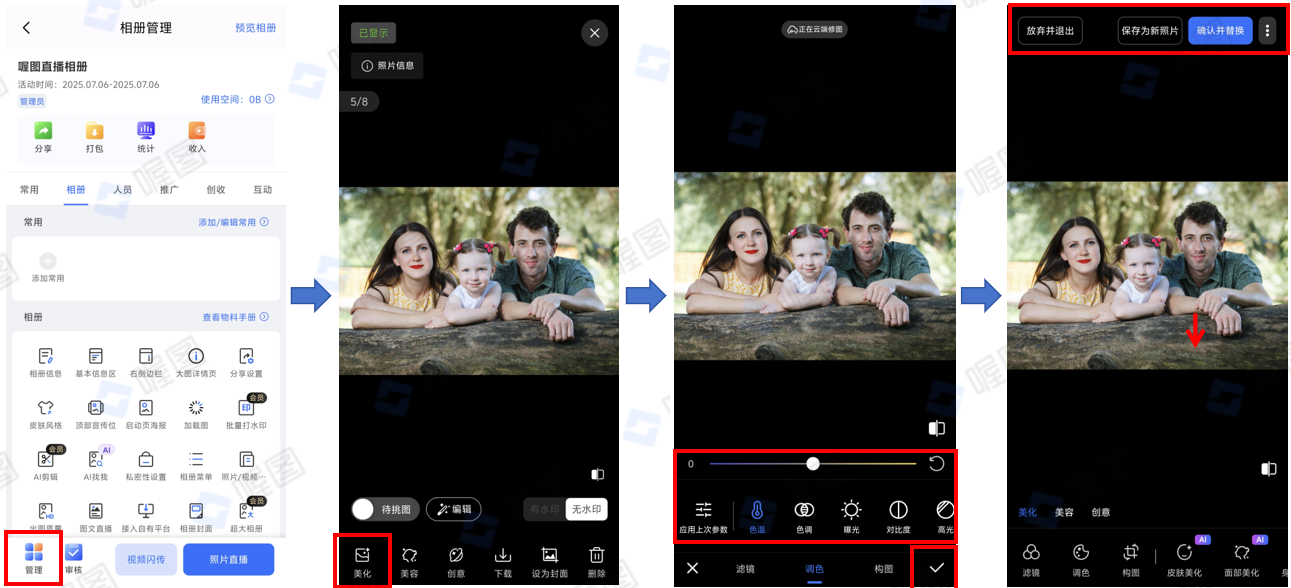This screenshot has width=1291, height=588.
Task: Select 曝光 exposure tool
Action: click(851, 510)
